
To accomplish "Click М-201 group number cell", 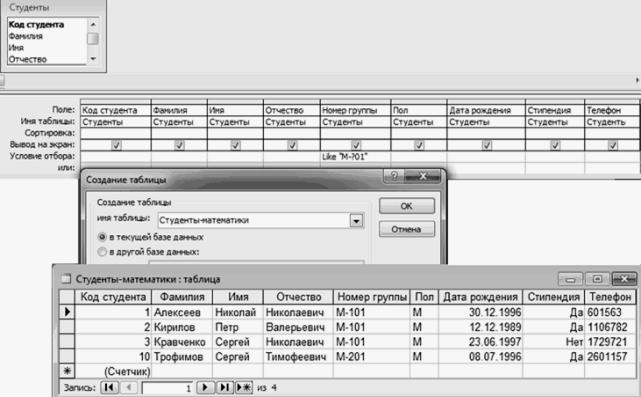I will 372,357.
